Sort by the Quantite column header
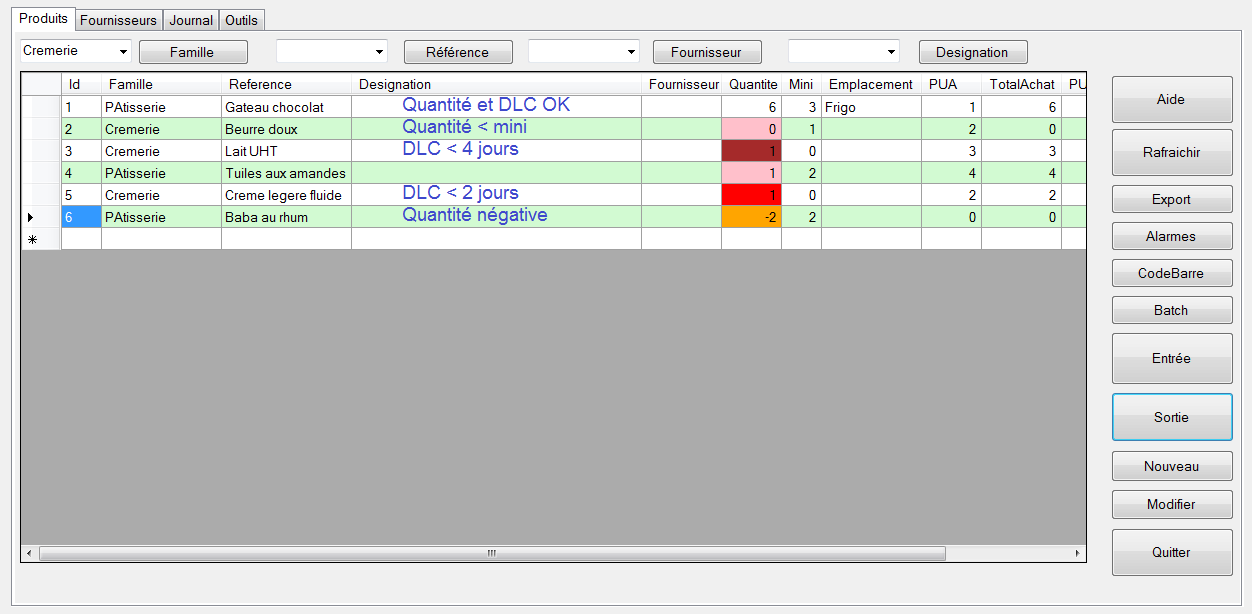This screenshot has width=1252, height=614. [x=751, y=84]
